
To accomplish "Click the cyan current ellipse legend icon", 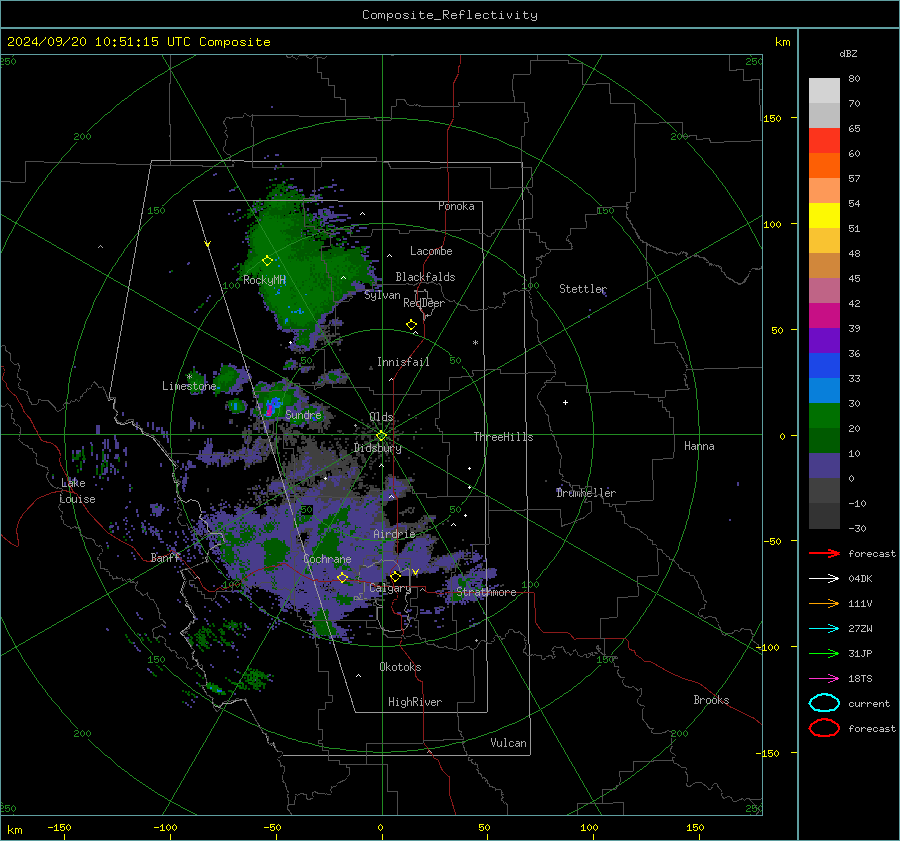I will coord(824,703).
